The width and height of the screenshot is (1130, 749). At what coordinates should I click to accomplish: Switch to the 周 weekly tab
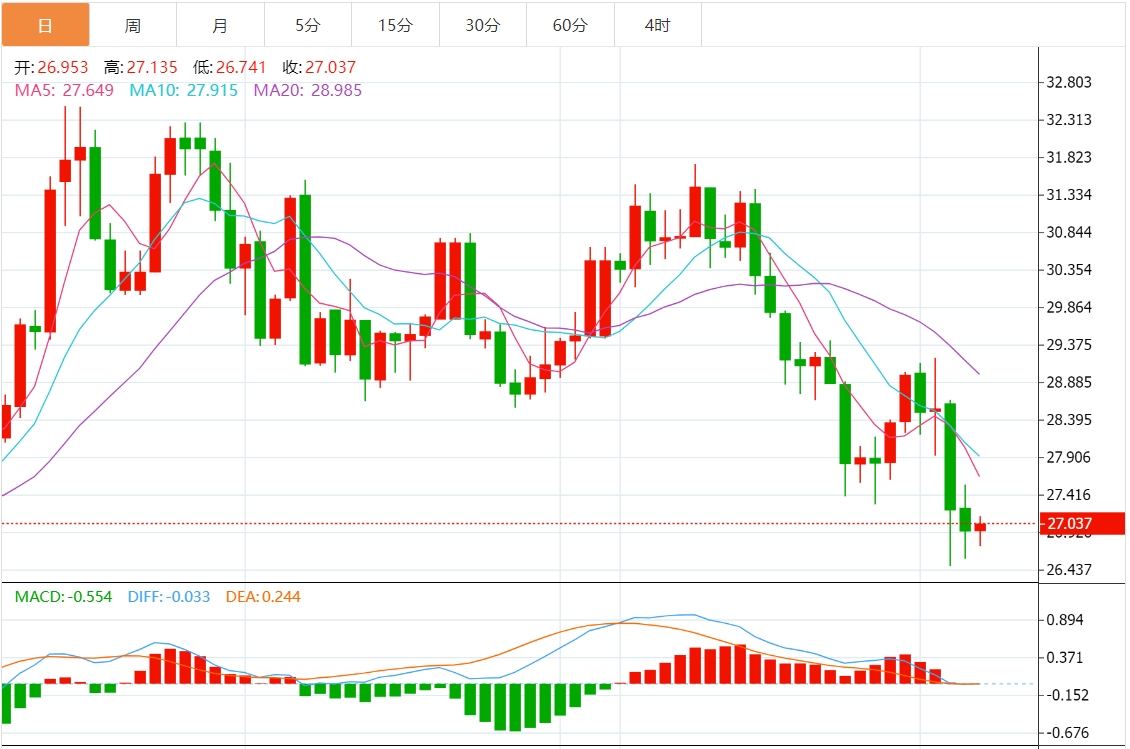tap(133, 25)
